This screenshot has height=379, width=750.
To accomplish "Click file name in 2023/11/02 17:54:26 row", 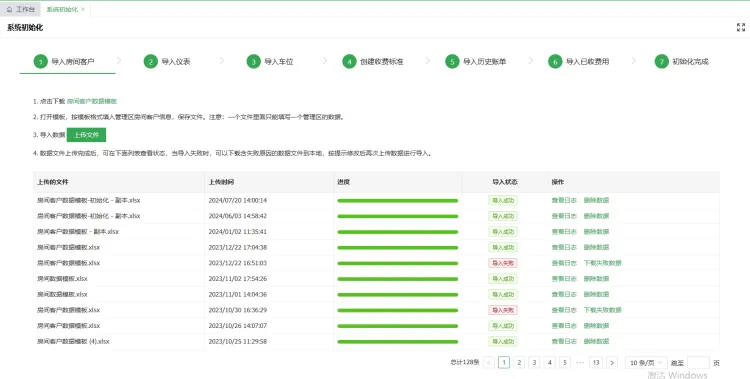I will tap(62, 279).
